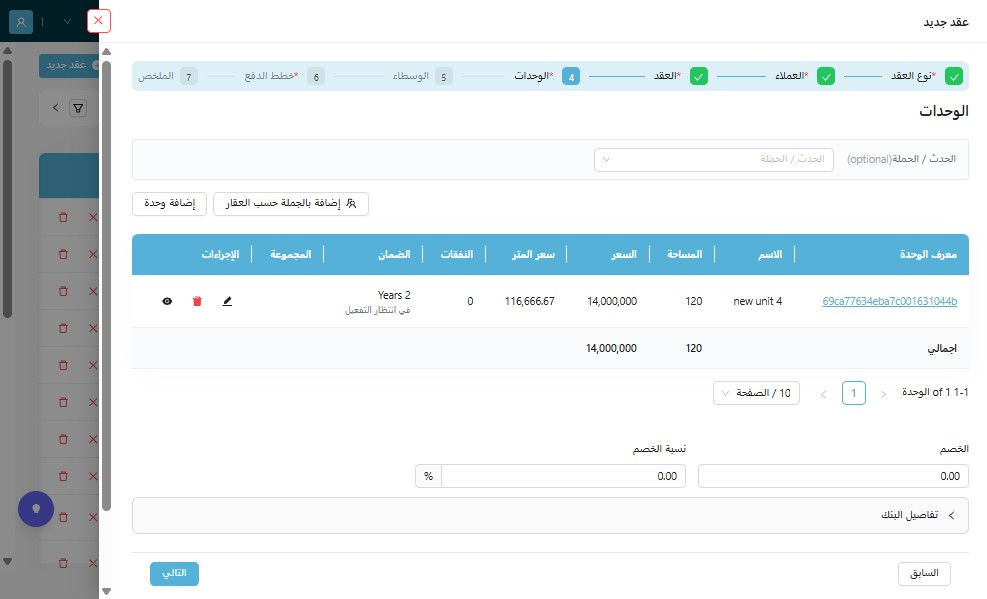Open the unit link 69ca77634eba7c001631044b
This screenshot has height=599, width=987.
tap(889, 301)
